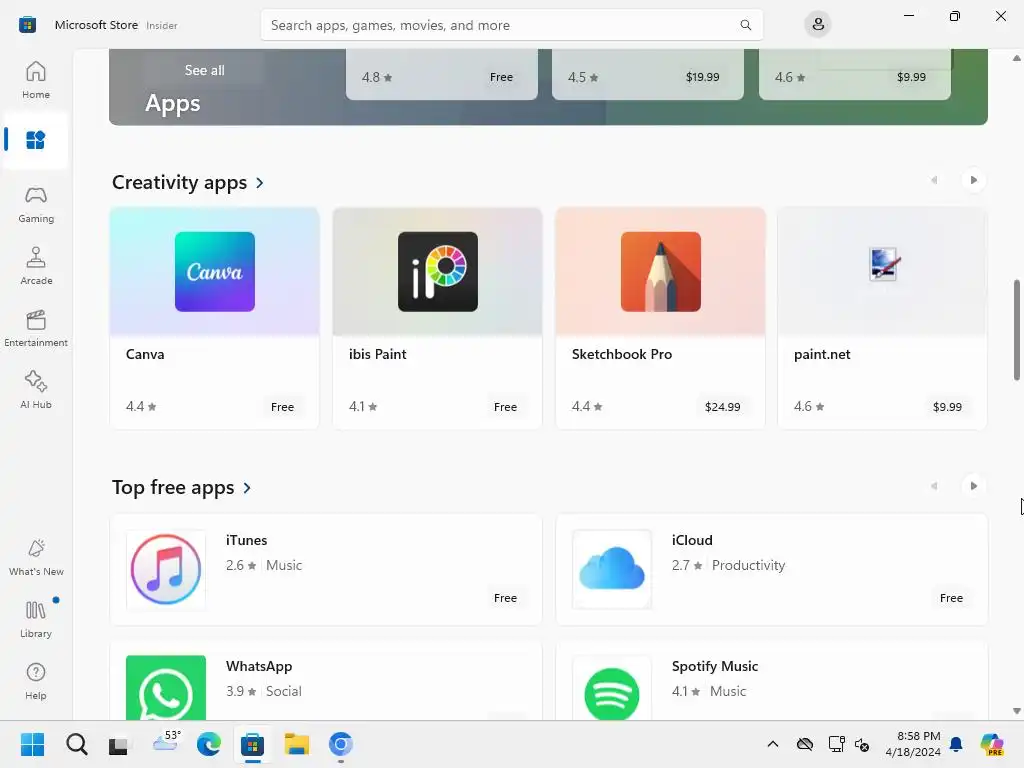Click the scroll down arrow
The width and height of the screenshot is (1024, 768).
click(1017, 711)
